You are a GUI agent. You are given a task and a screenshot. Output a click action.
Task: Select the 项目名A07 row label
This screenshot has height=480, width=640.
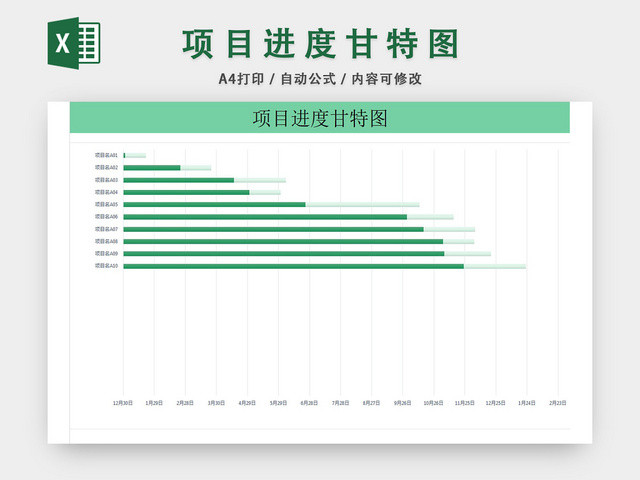coord(106,229)
